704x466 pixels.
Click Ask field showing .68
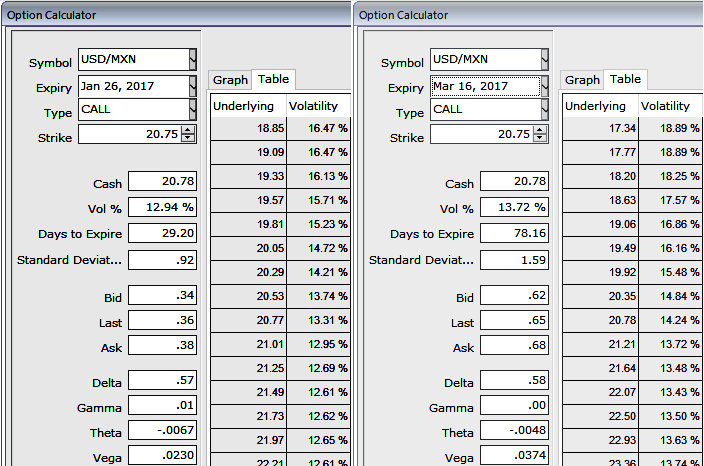515,345
